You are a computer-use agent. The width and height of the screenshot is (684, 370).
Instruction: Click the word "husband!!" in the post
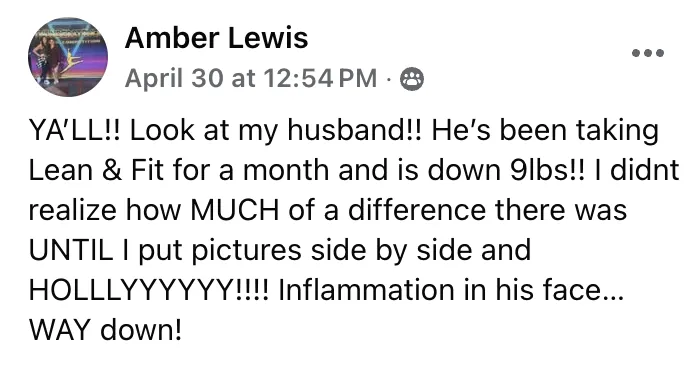[x=355, y=130]
